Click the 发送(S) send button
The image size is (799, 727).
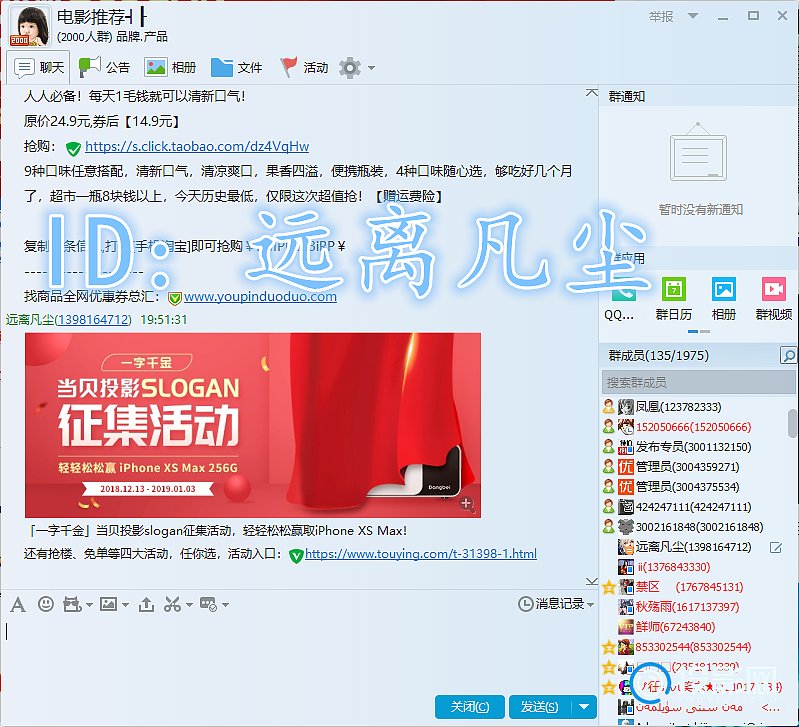click(x=540, y=707)
